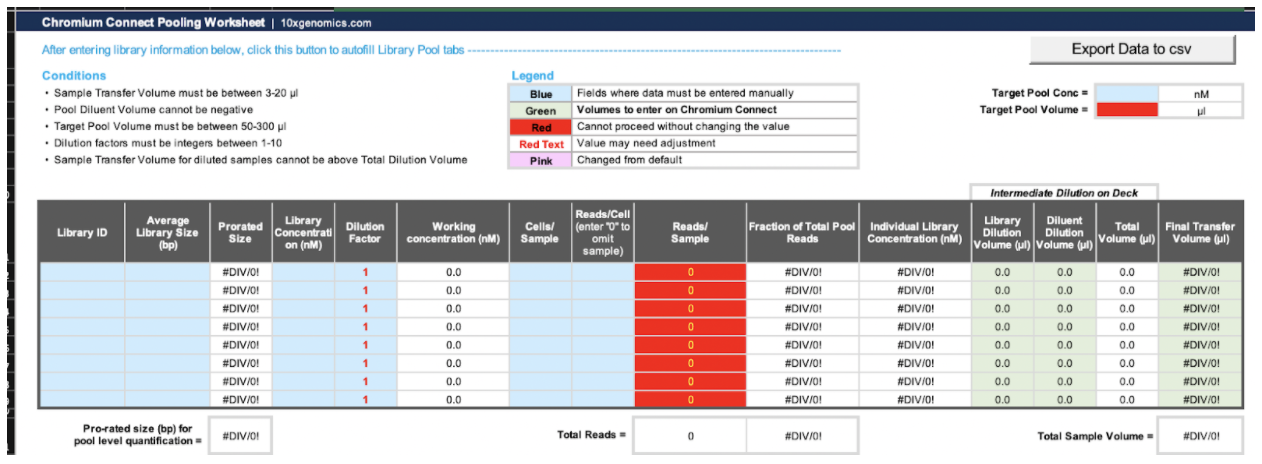1262x464 pixels.
Task: Click the Export Data to csv button
Action: [x=1132, y=49]
